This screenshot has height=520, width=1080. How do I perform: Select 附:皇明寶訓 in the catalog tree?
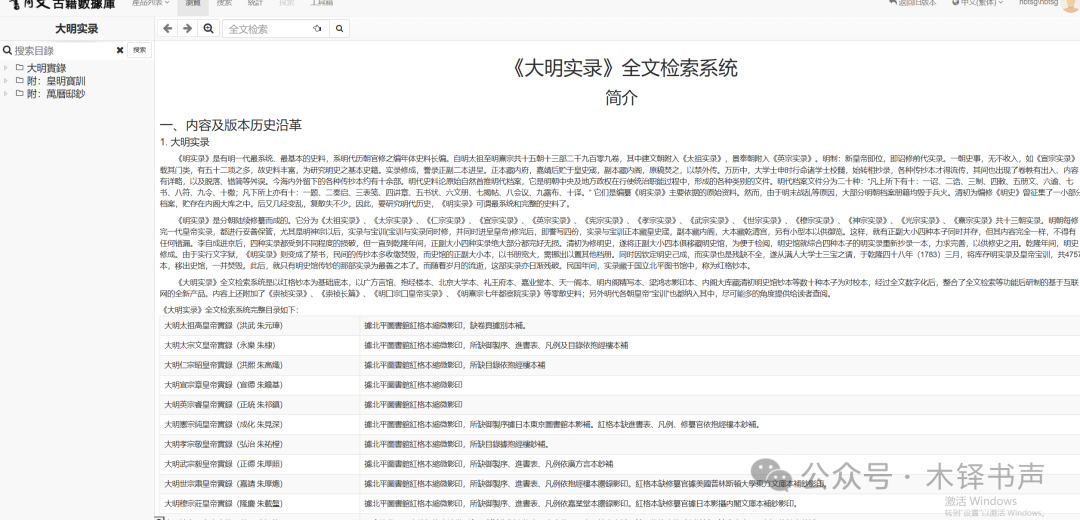(56, 81)
